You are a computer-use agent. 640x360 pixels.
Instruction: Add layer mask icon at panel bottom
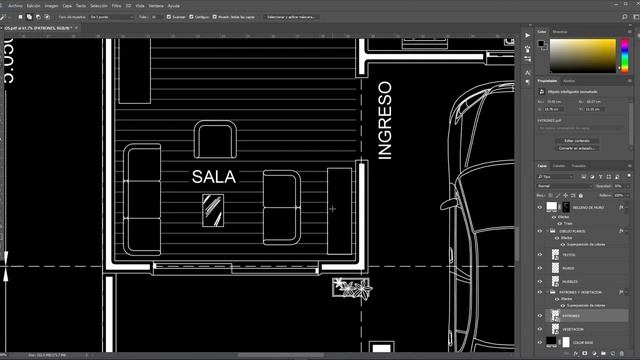(584, 353)
